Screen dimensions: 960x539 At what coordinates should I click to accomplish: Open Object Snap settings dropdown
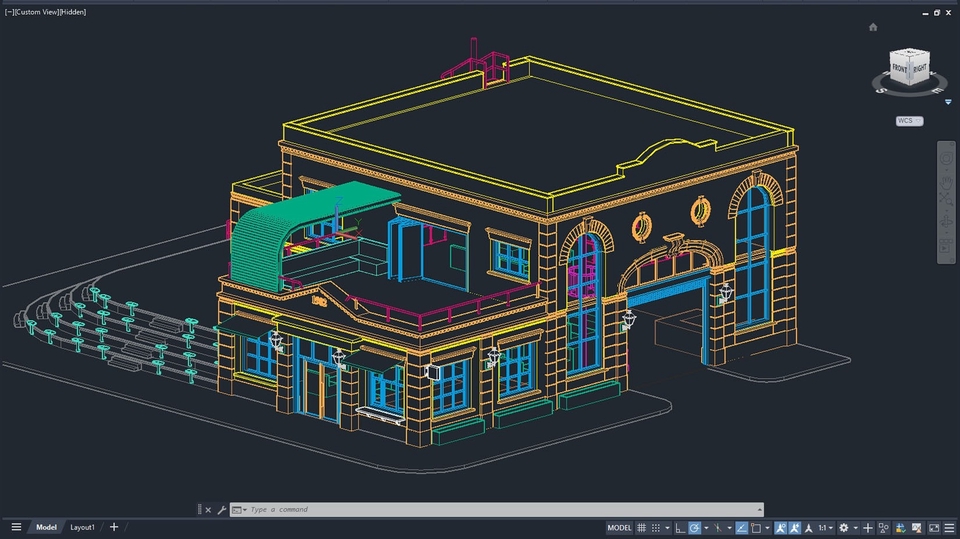pos(768,527)
